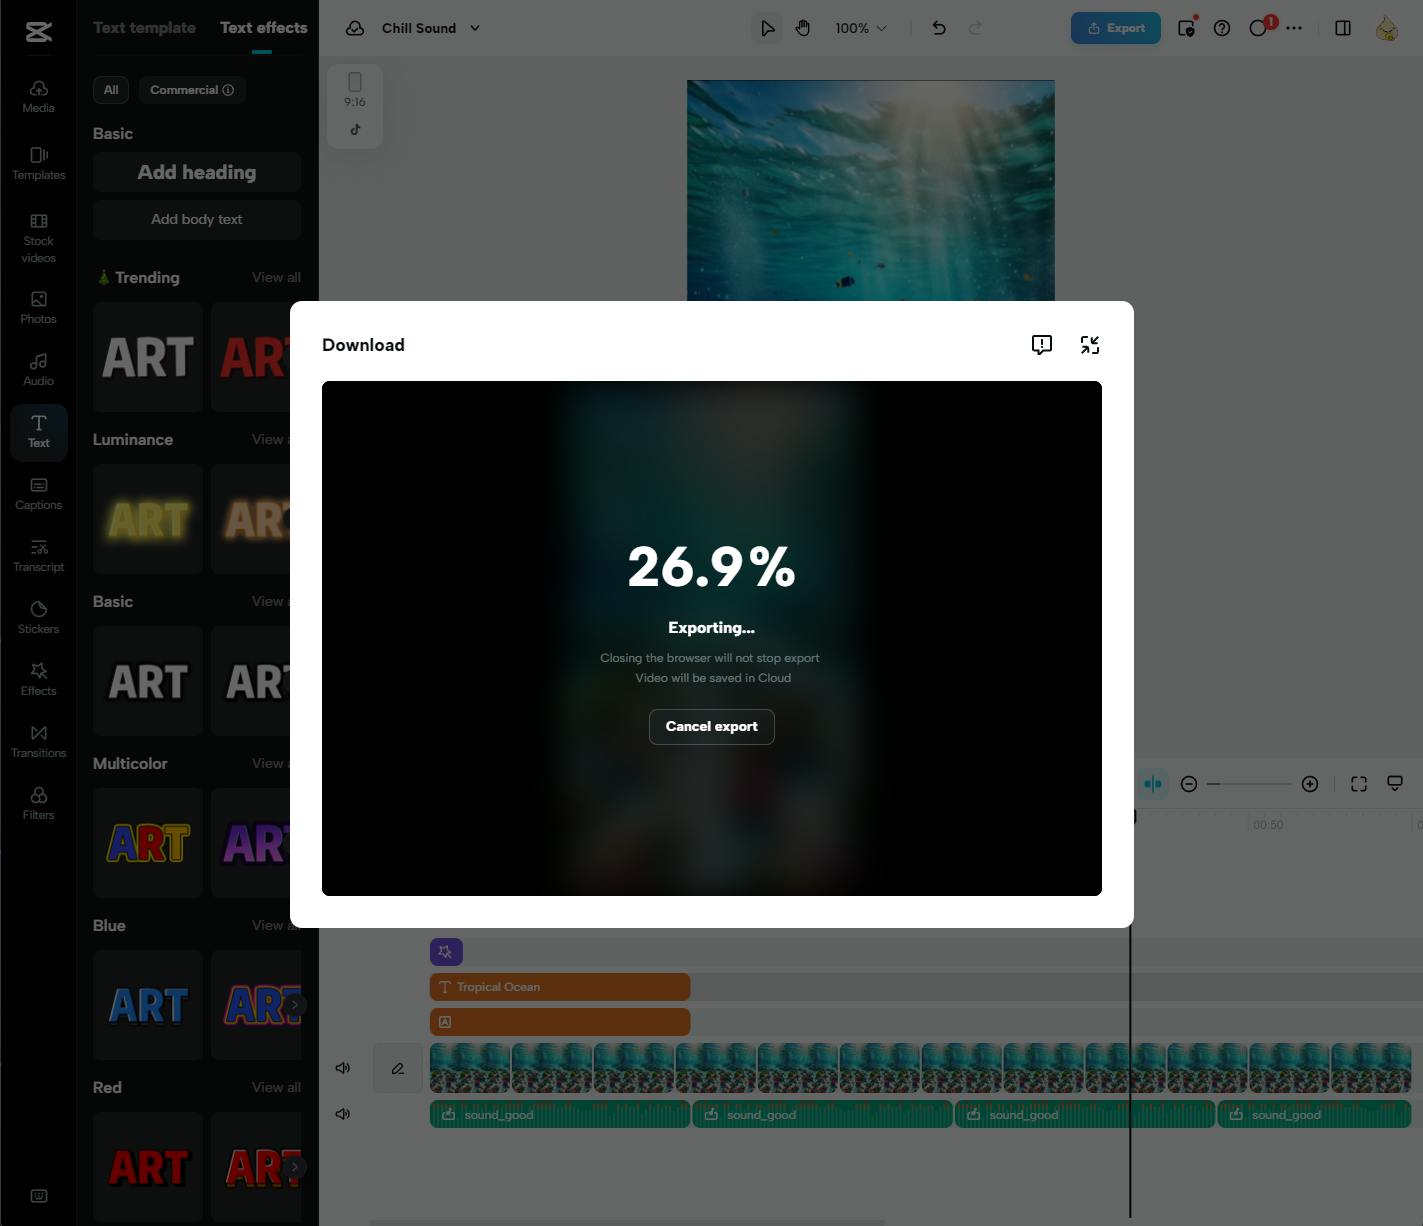
Task: Click the 00:50 timeline ruler mark
Action: click(x=1268, y=825)
